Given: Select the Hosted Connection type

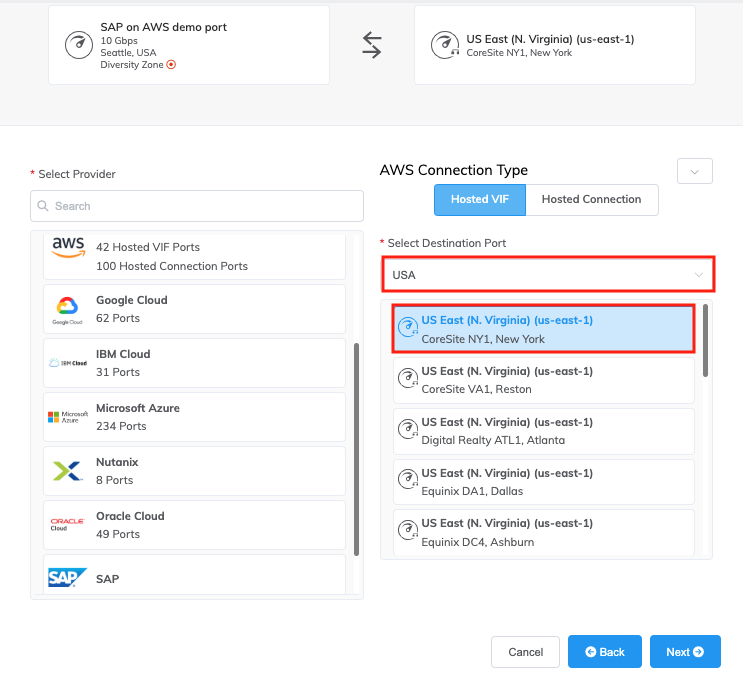Looking at the screenshot, I should click(591, 199).
